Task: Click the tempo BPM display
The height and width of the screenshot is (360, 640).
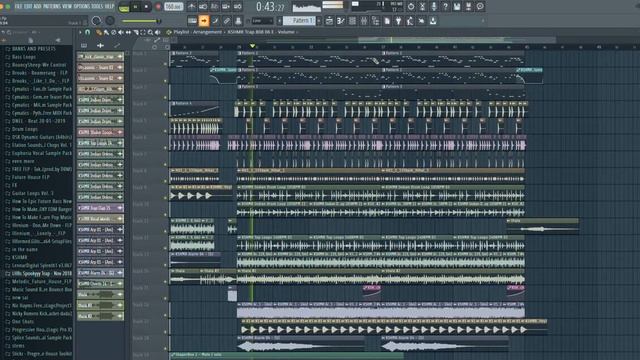Action: [173, 7]
